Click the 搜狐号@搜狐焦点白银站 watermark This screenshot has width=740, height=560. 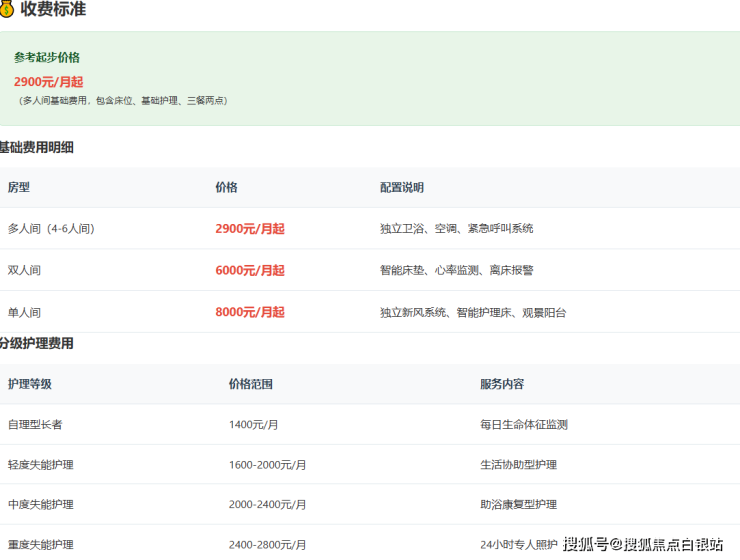643,544
